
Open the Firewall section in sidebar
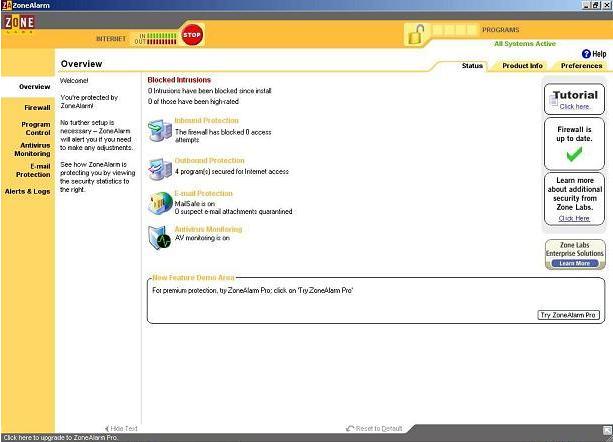tap(37, 107)
